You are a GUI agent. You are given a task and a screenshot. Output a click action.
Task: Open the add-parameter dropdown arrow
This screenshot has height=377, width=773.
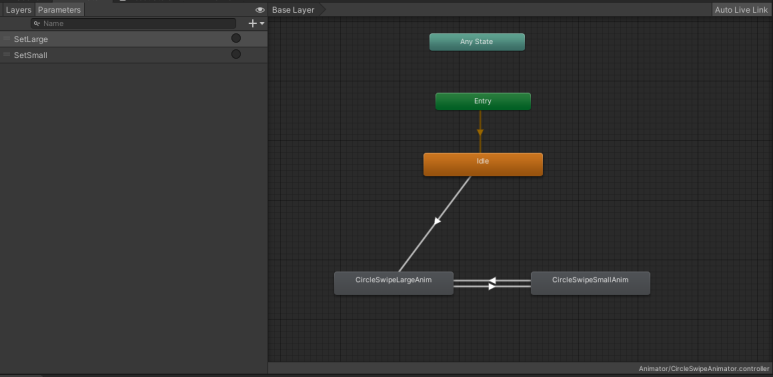point(262,23)
